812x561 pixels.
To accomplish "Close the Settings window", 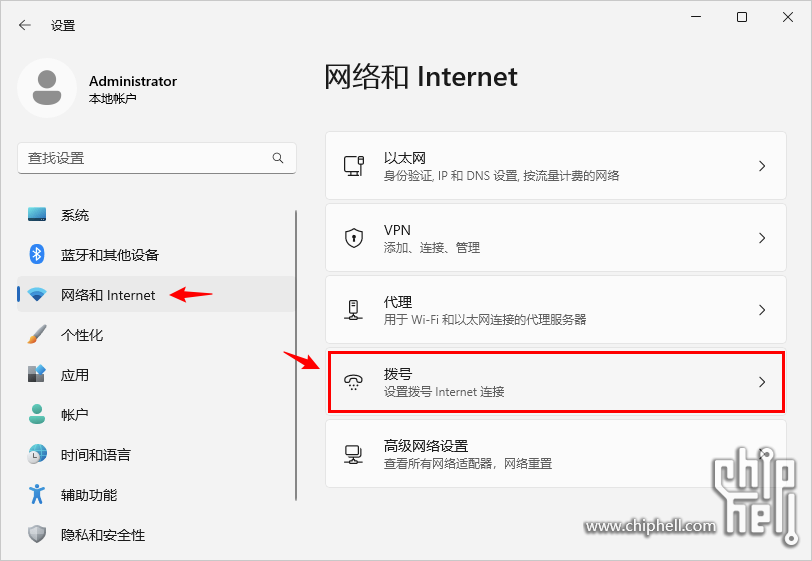I will point(788,17).
